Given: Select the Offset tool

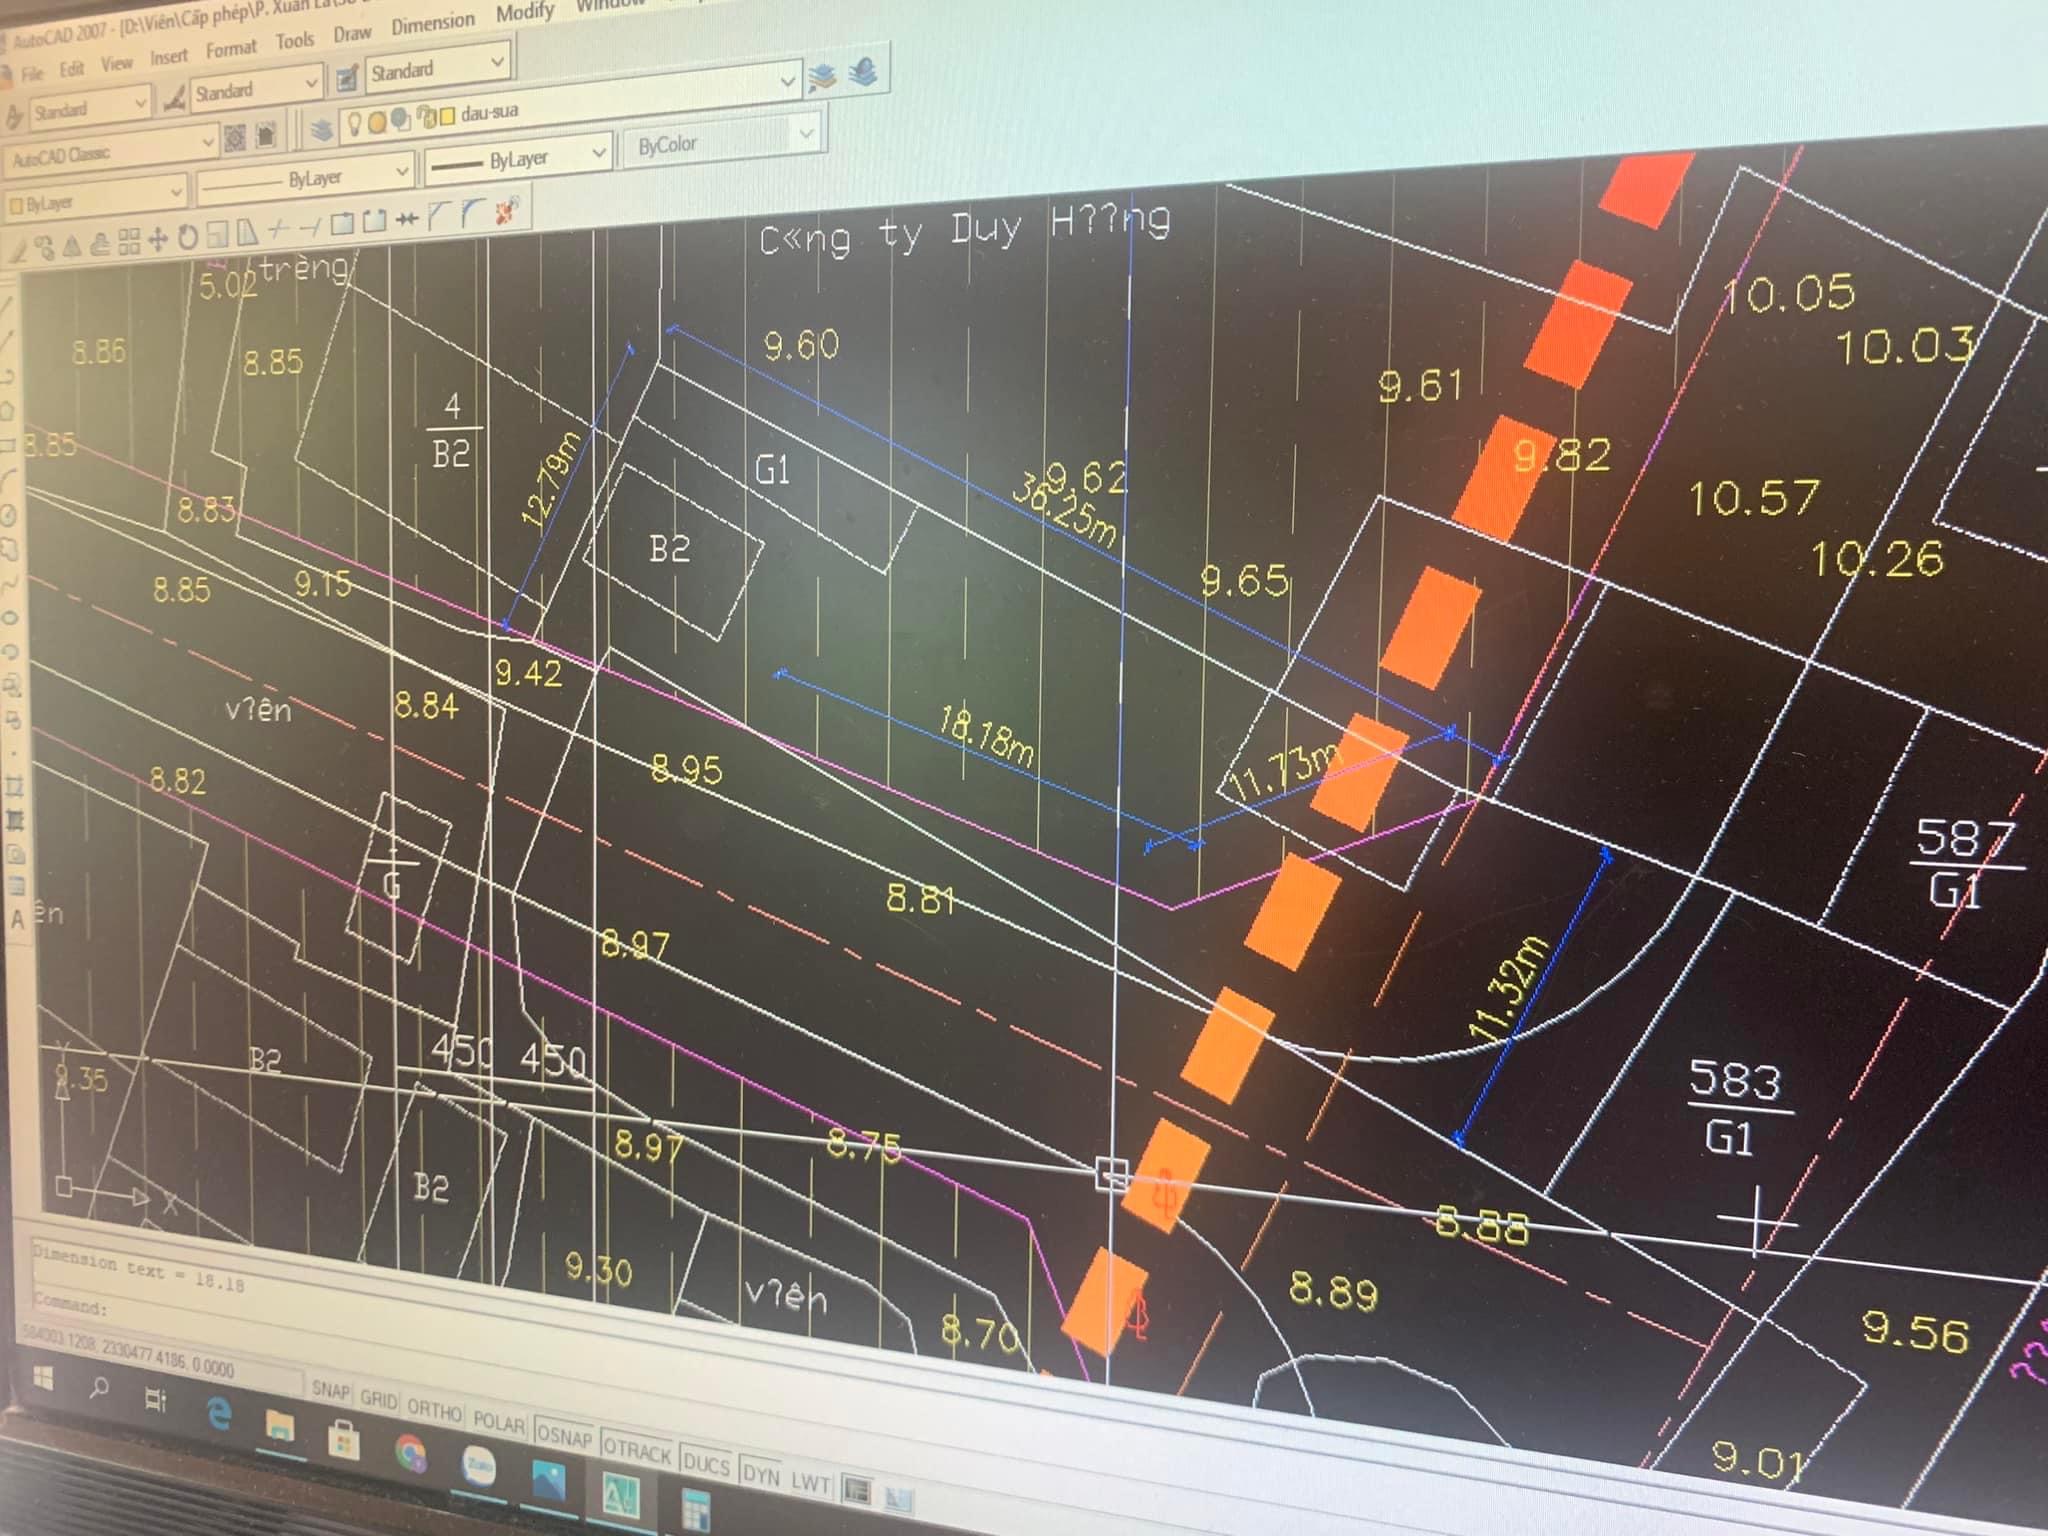Looking at the screenshot, I should click(100, 243).
